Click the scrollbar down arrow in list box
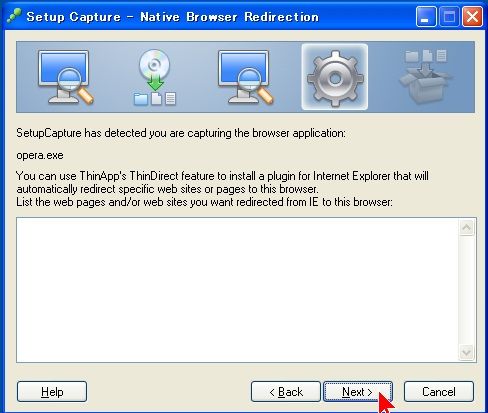The image size is (488, 413). tap(466, 352)
